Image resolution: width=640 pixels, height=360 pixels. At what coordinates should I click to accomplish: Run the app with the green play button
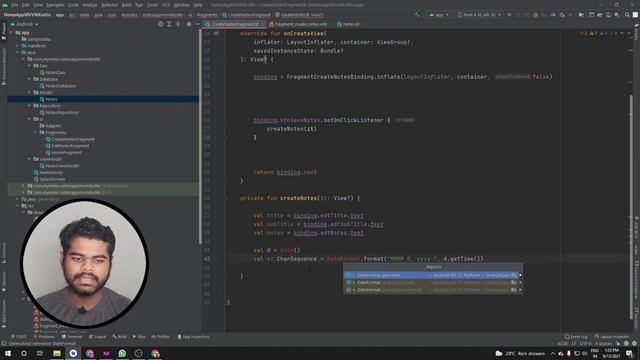point(509,15)
